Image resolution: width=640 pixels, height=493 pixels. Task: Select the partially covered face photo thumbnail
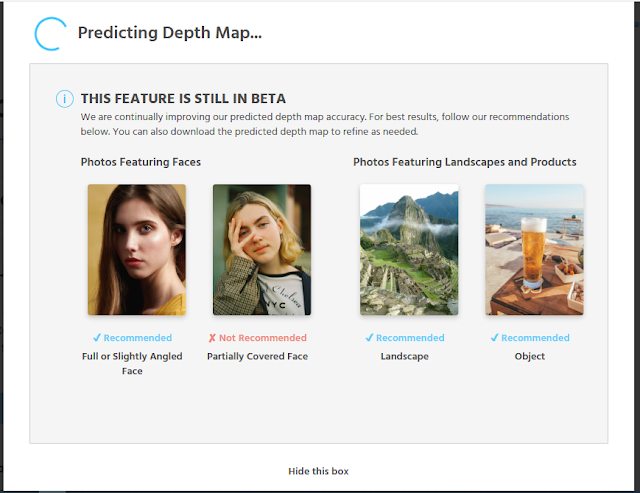coord(262,249)
